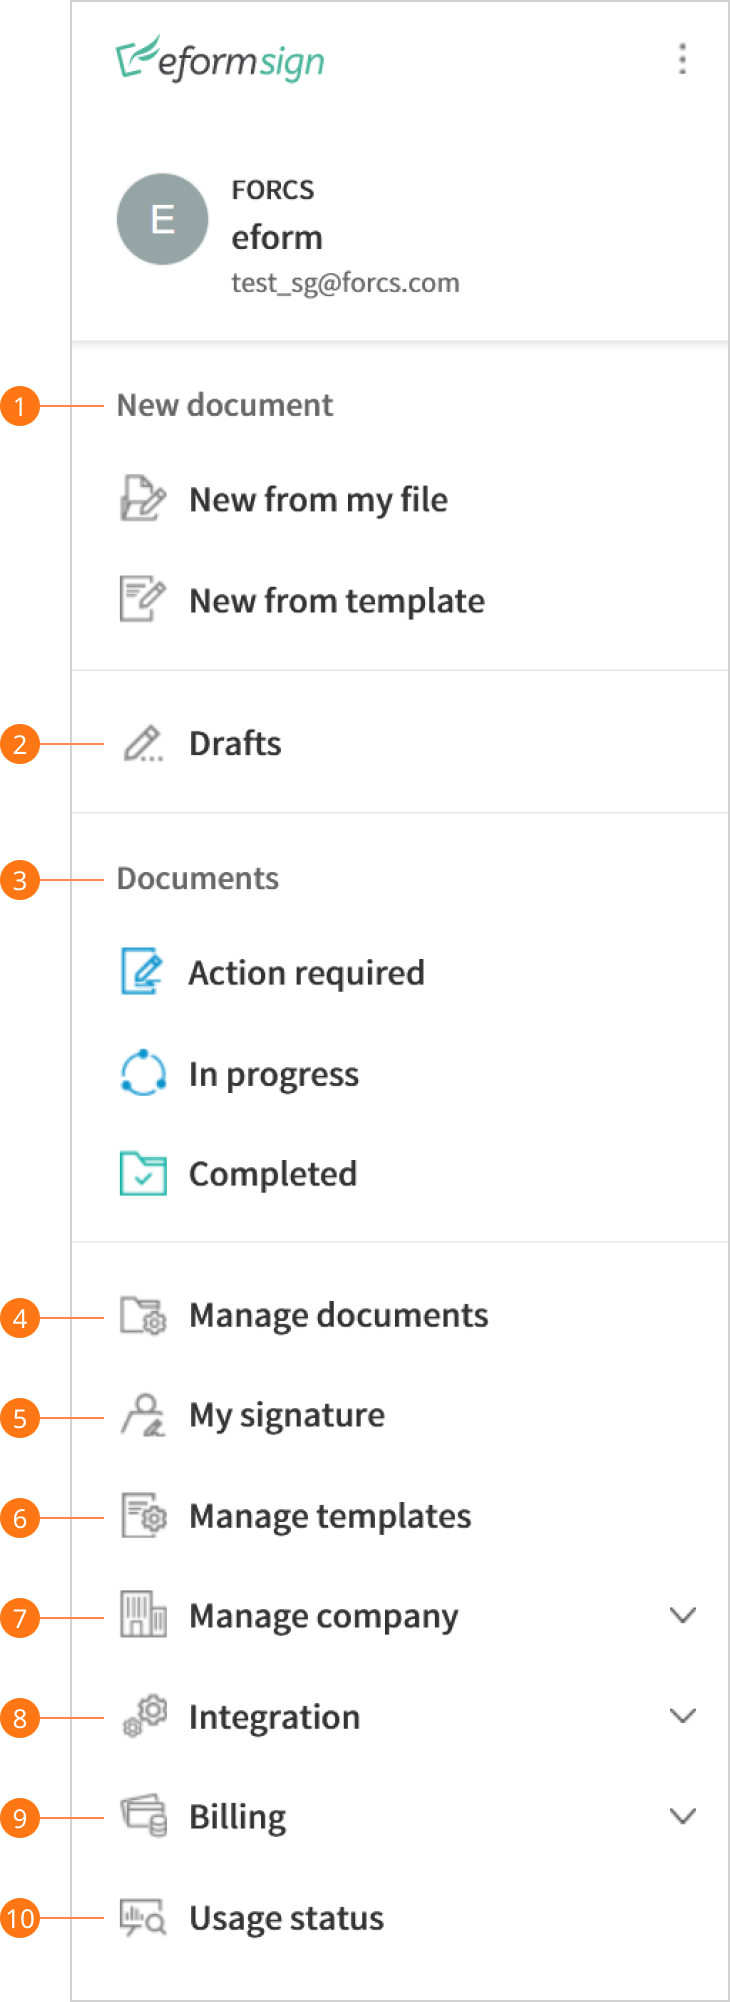
Task: Click the In progress circular icon
Action: click(x=143, y=1073)
